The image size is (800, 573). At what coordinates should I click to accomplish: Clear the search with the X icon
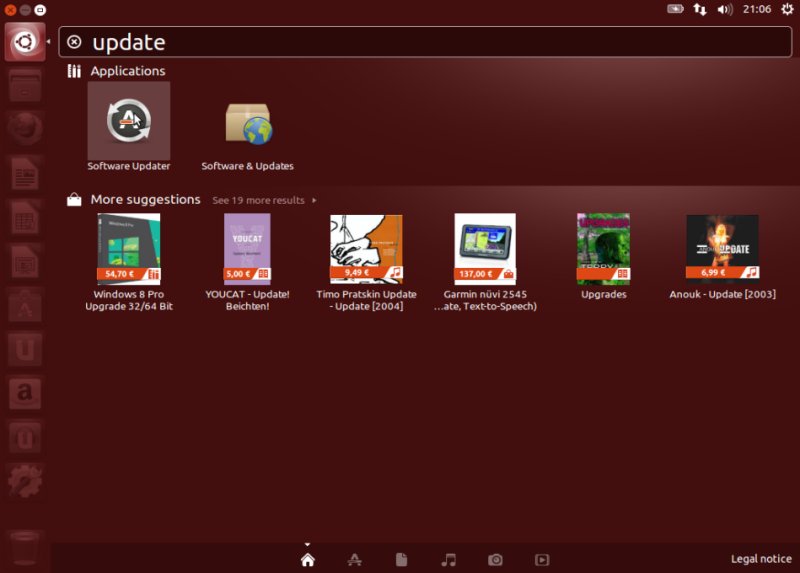[x=74, y=42]
